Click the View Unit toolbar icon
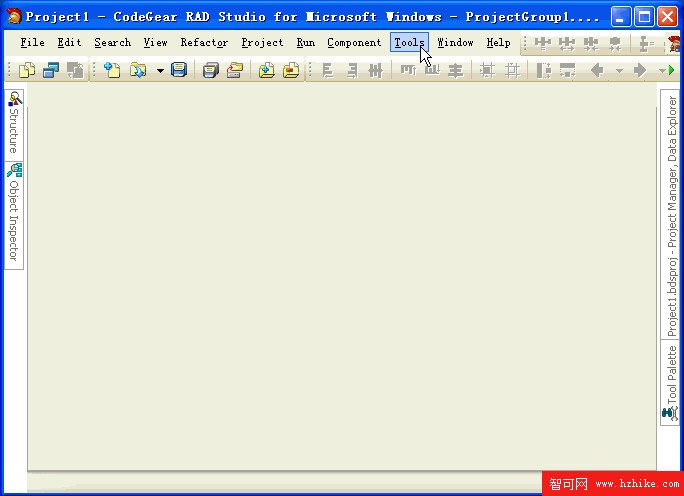This screenshot has height=496, width=684. coord(27,70)
